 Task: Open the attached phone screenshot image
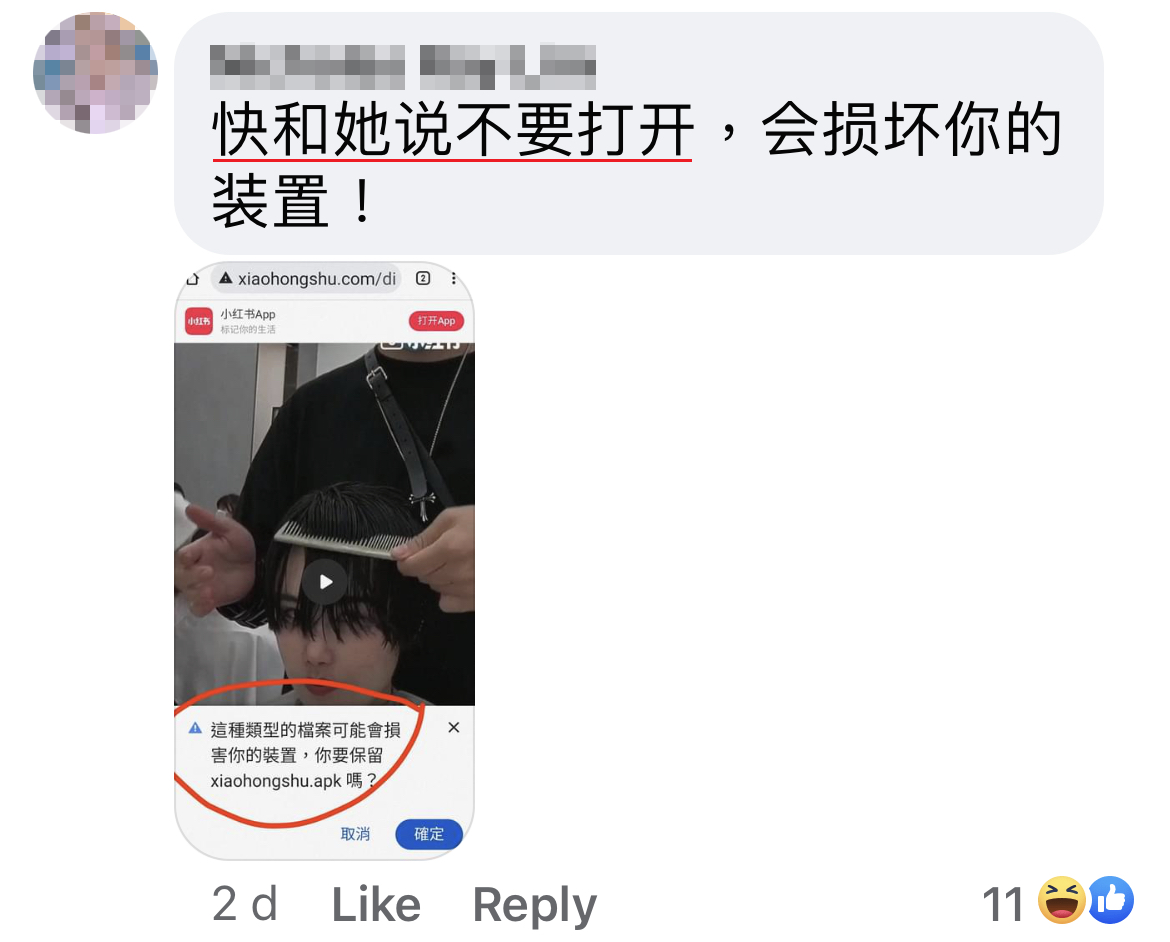(x=325, y=561)
